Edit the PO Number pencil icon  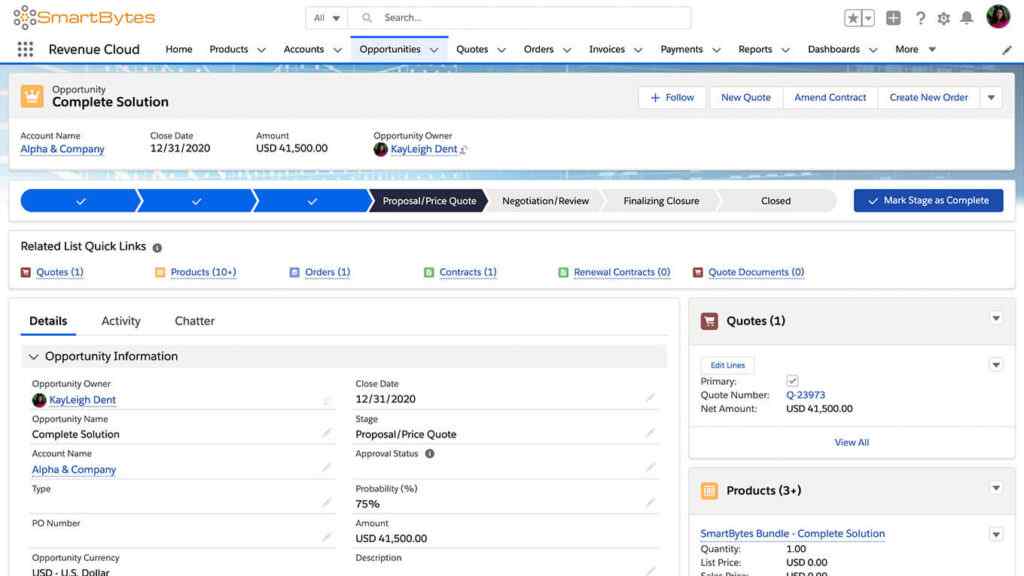pyautogui.click(x=326, y=537)
